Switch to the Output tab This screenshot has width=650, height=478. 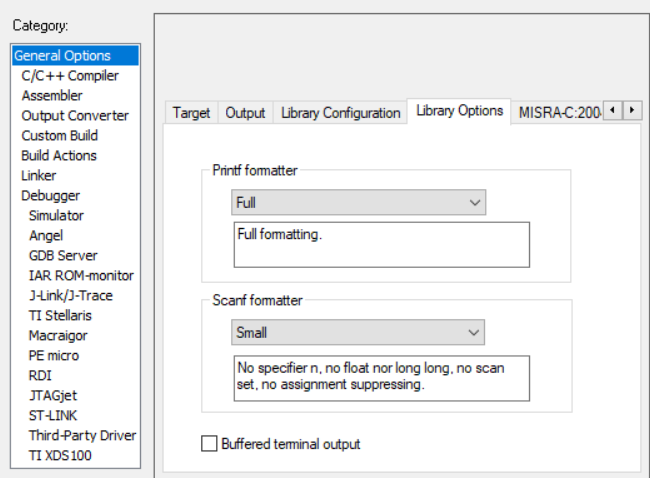click(x=245, y=113)
